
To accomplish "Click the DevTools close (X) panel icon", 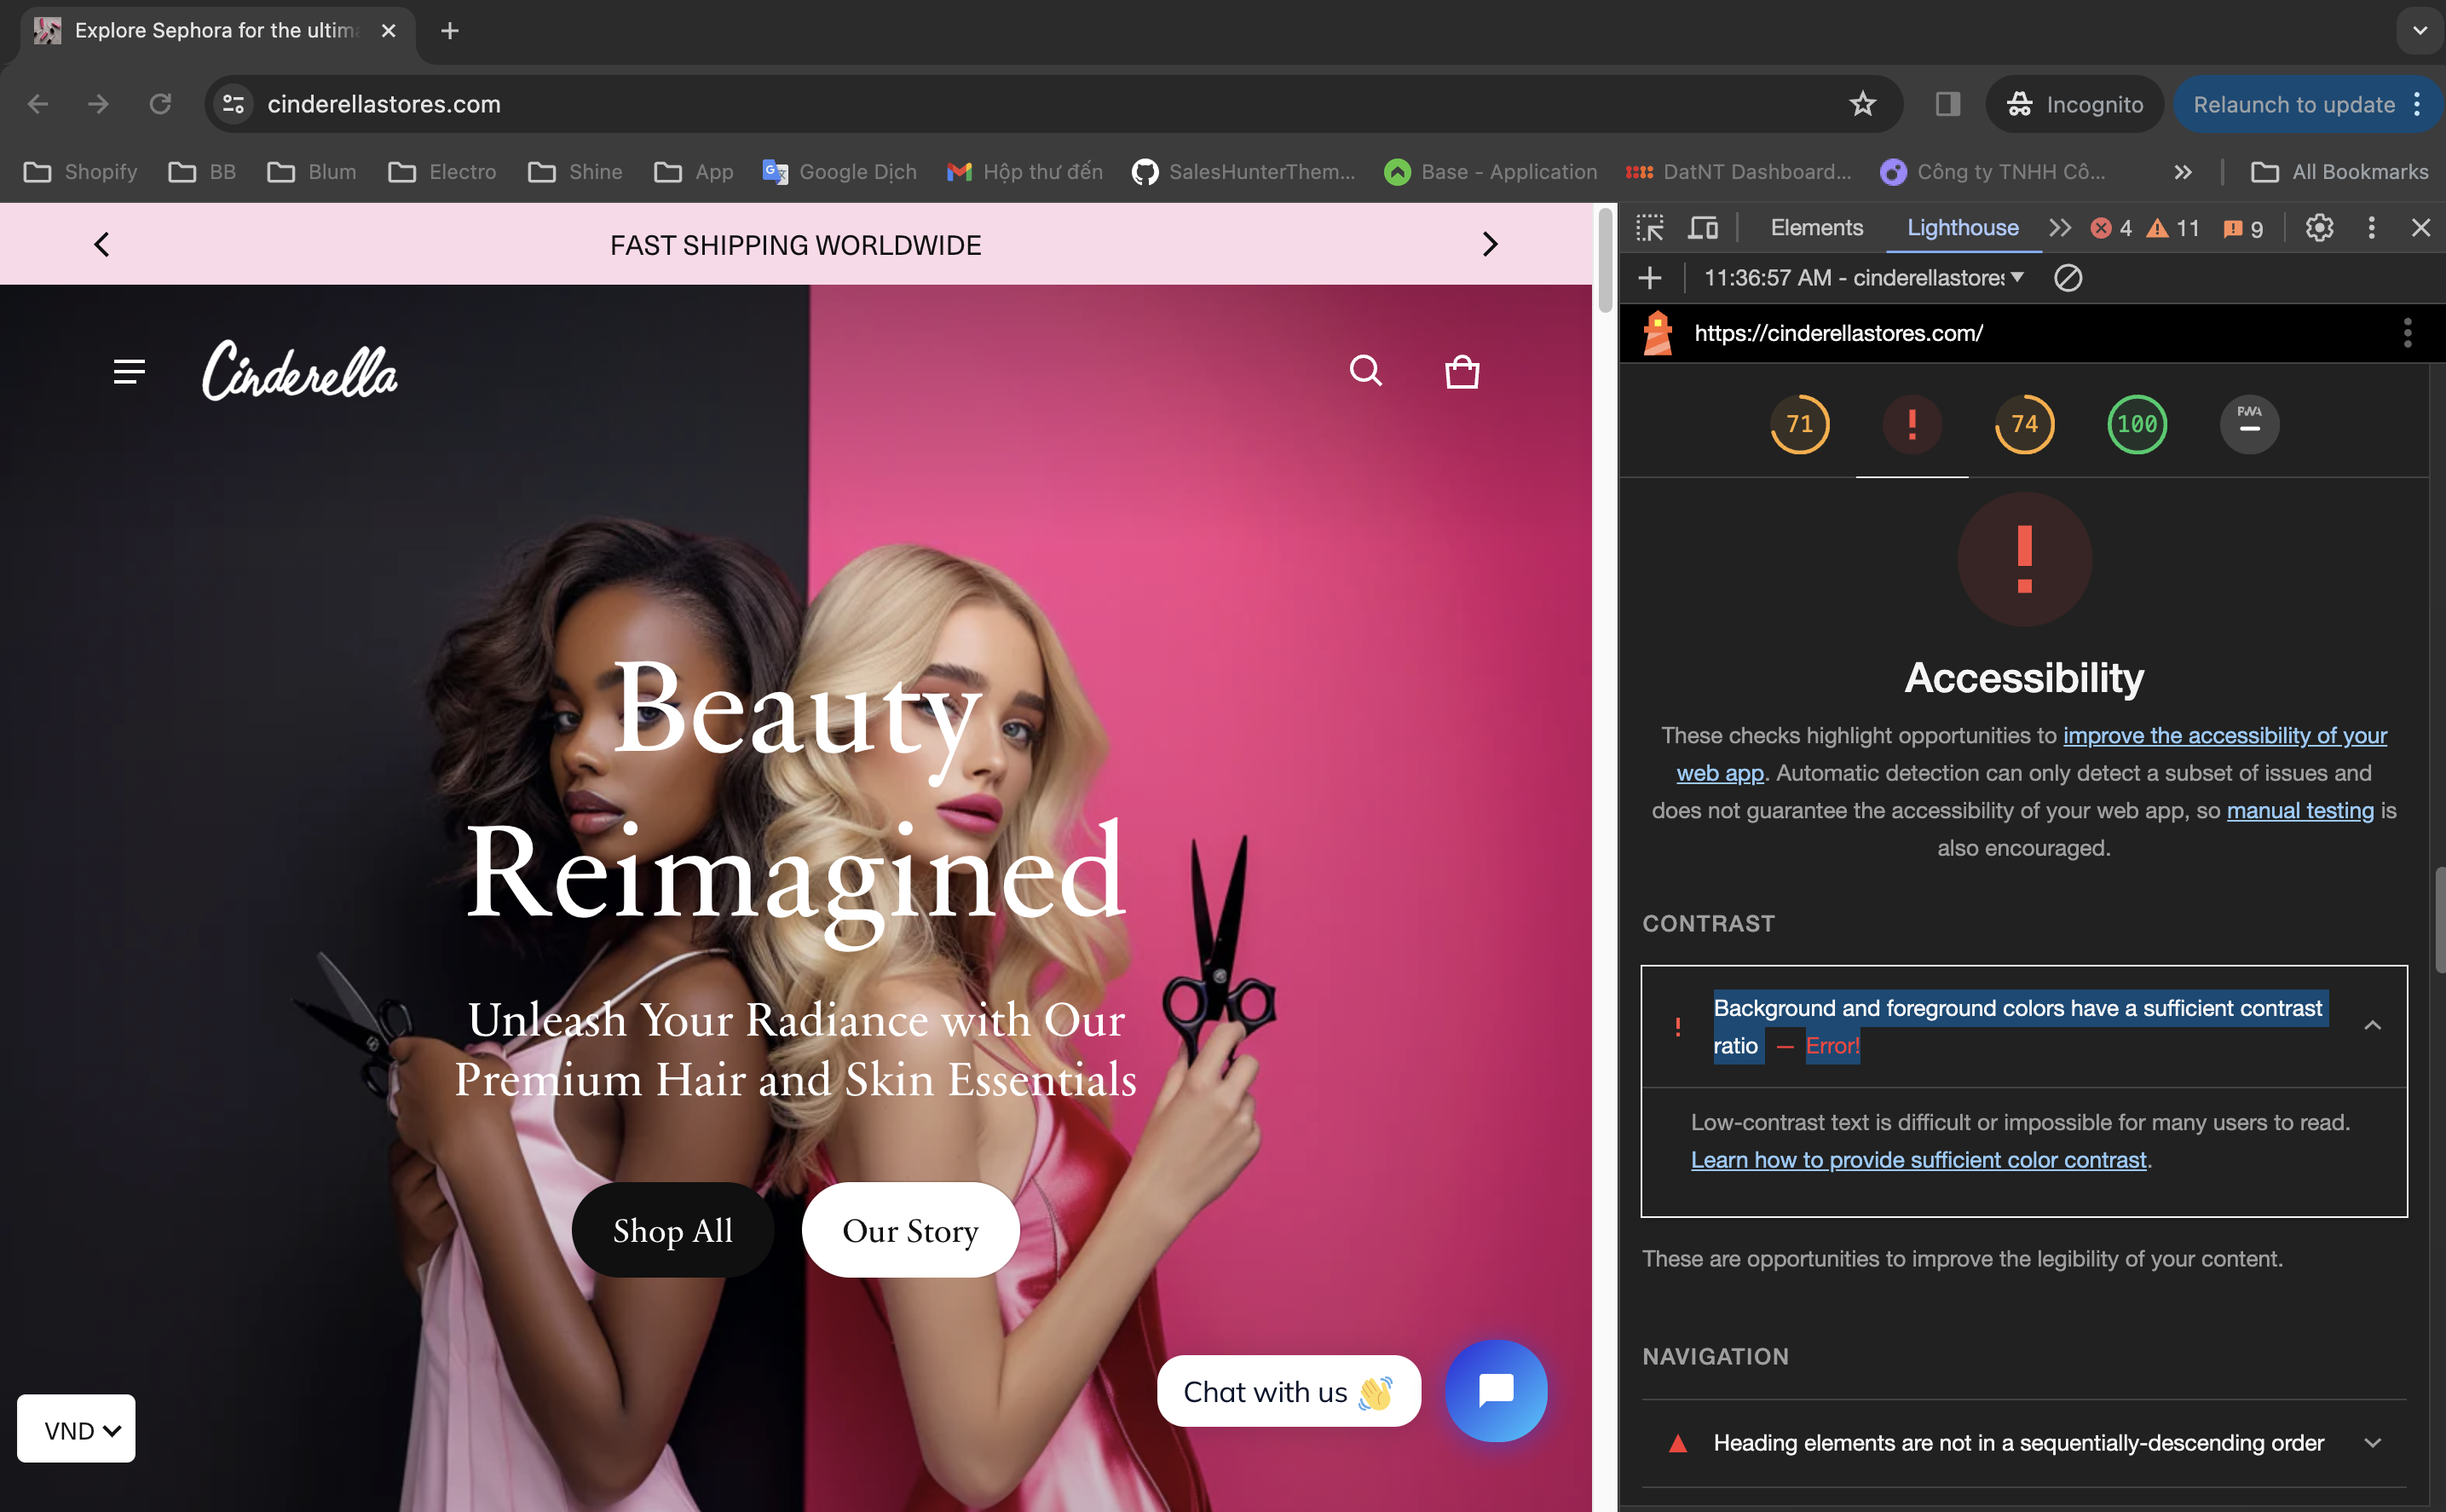I will point(2420,226).
